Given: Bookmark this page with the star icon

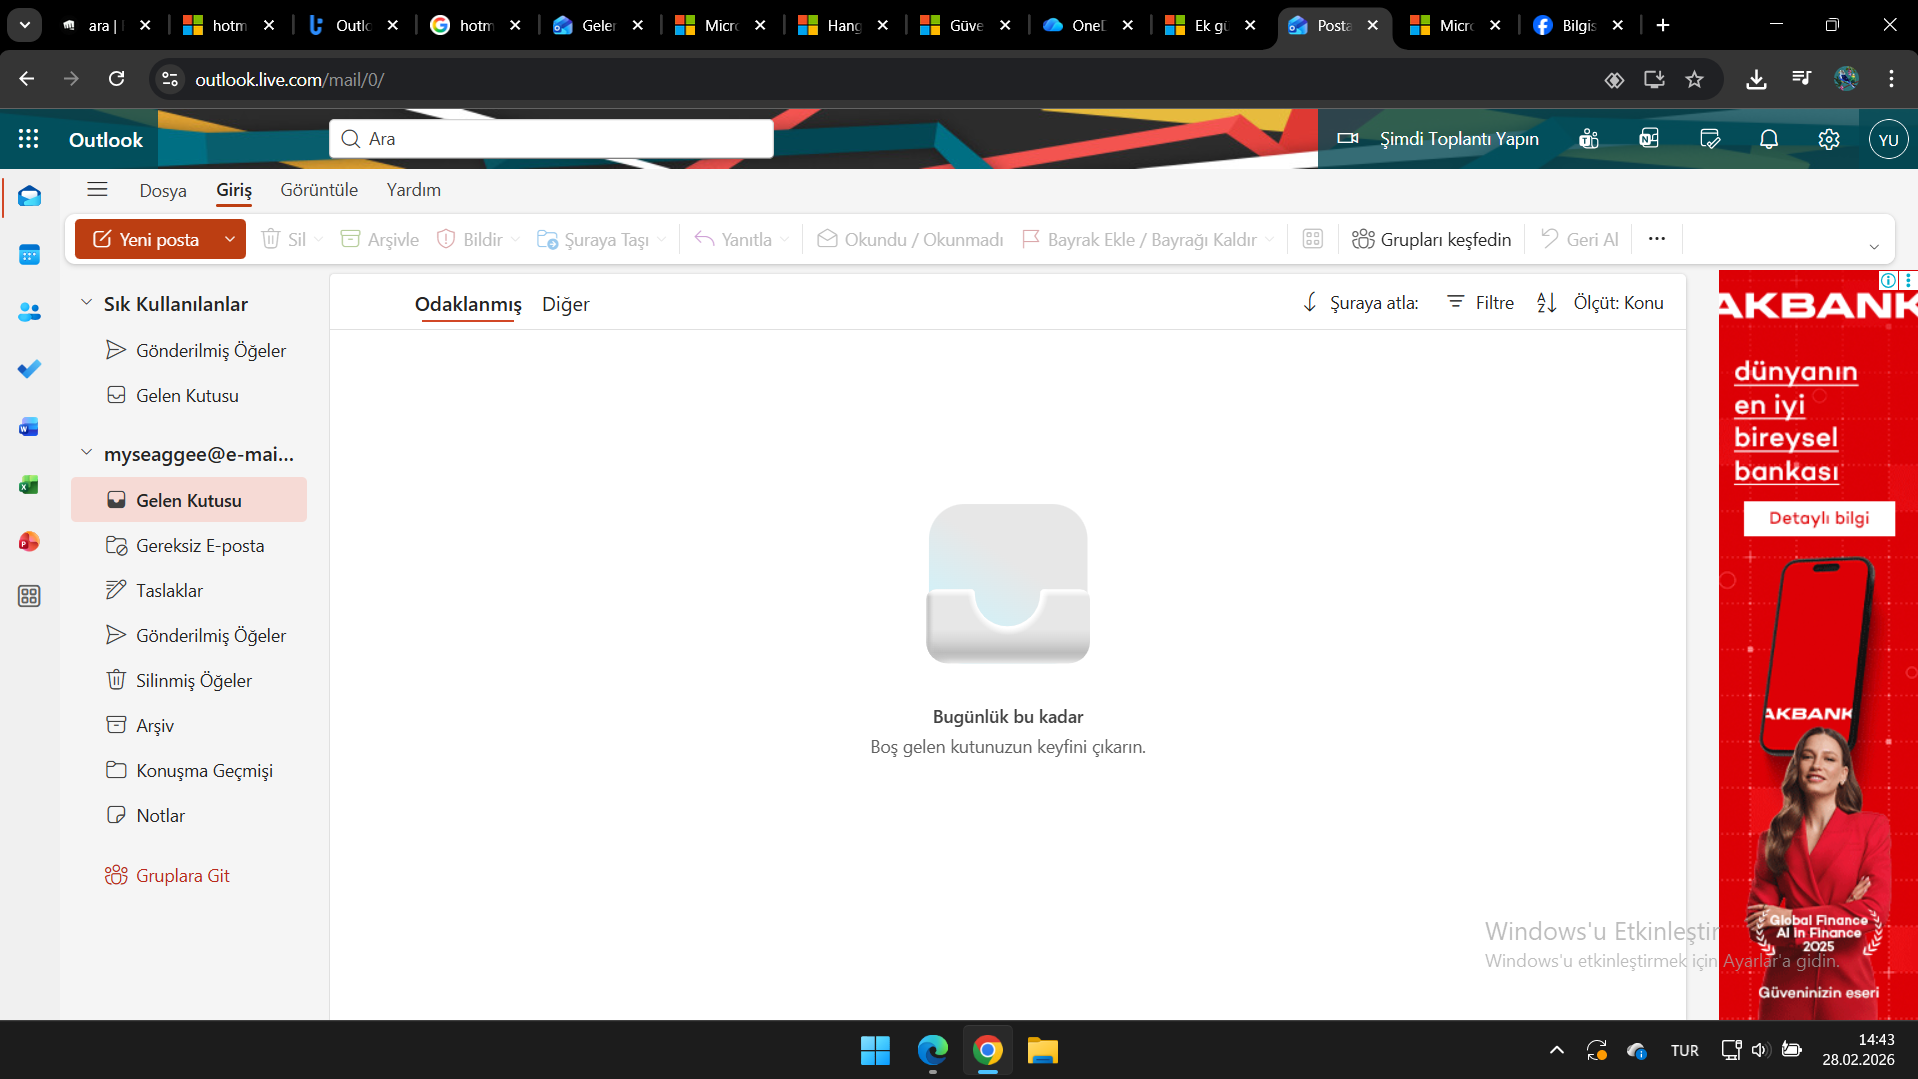Looking at the screenshot, I should pyautogui.click(x=1694, y=79).
